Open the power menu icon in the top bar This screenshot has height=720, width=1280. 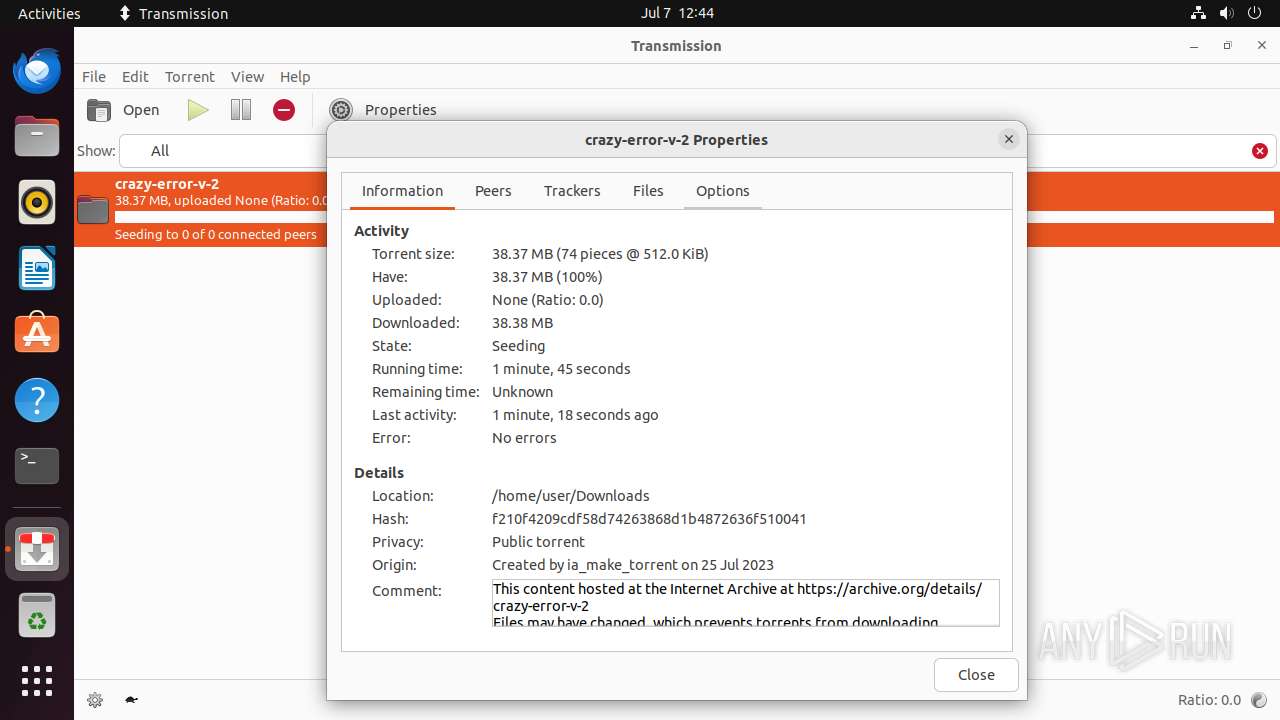[1255, 13]
